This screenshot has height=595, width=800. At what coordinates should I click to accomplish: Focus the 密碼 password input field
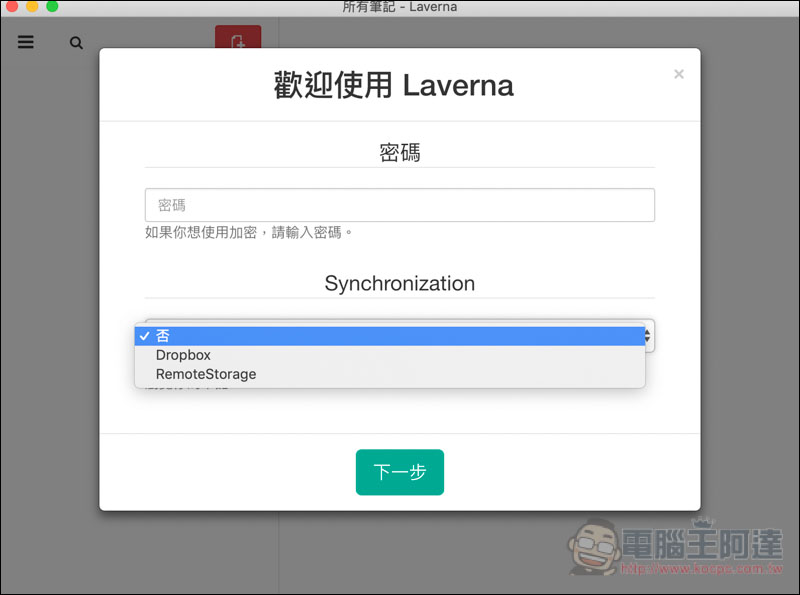(x=399, y=205)
